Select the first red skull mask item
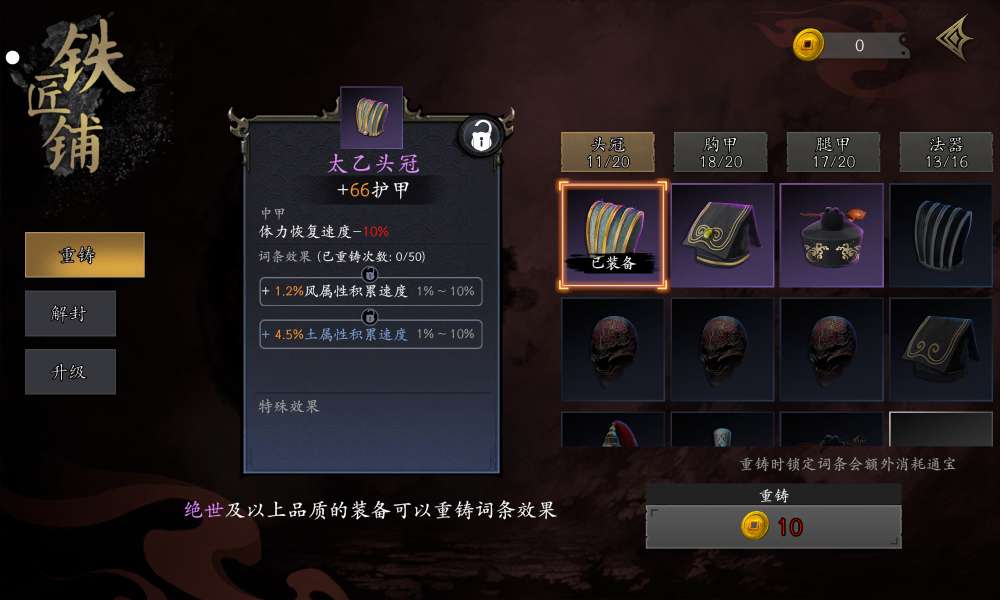Image resolution: width=1000 pixels, height=600 pixels. [x=613, y=349]
